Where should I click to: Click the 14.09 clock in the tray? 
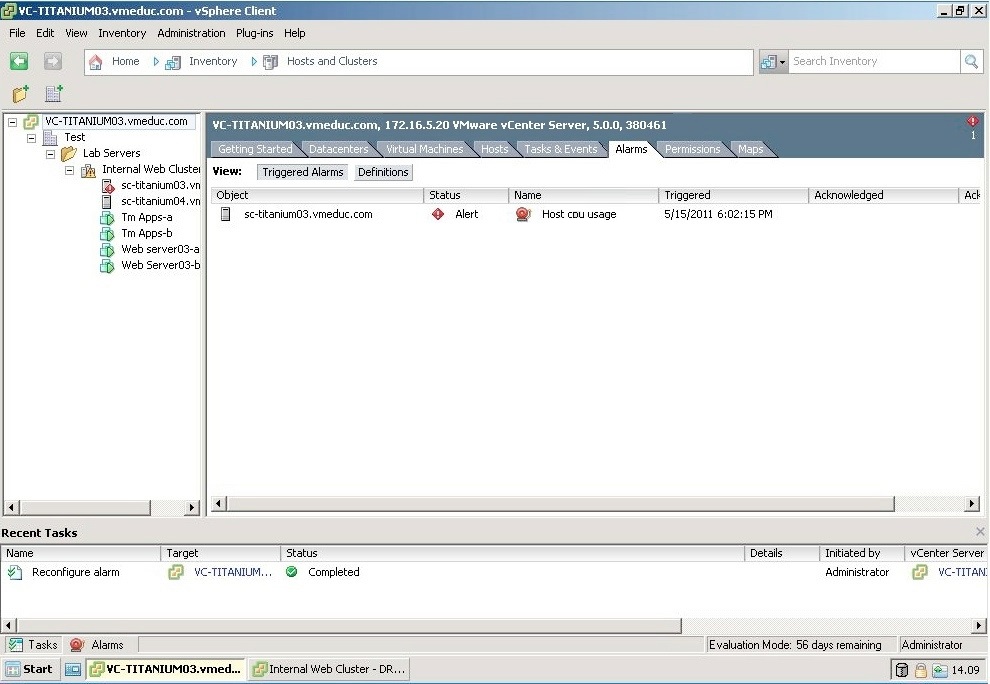[965, 670]
